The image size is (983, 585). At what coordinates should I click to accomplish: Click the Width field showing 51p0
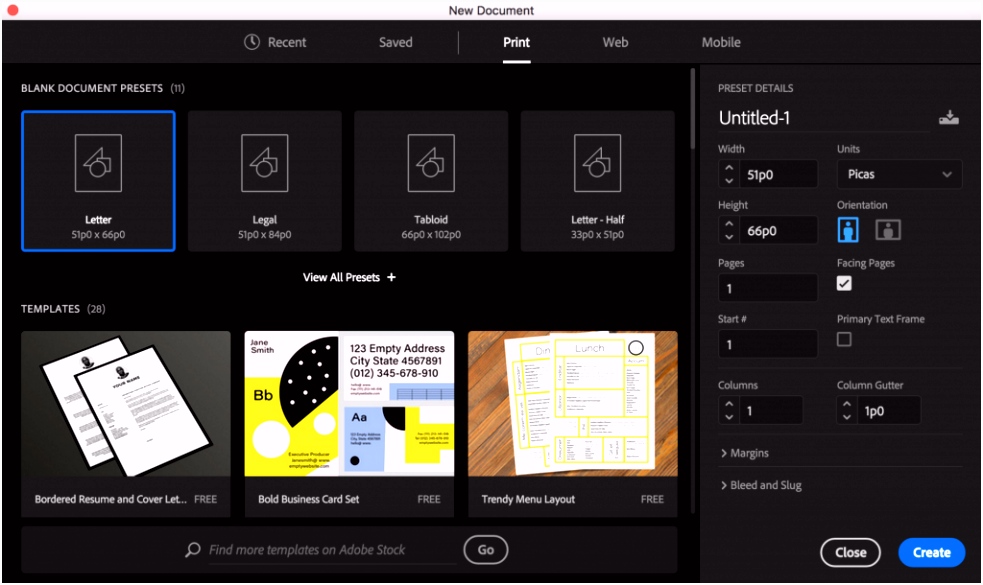[x=779, y=174]
